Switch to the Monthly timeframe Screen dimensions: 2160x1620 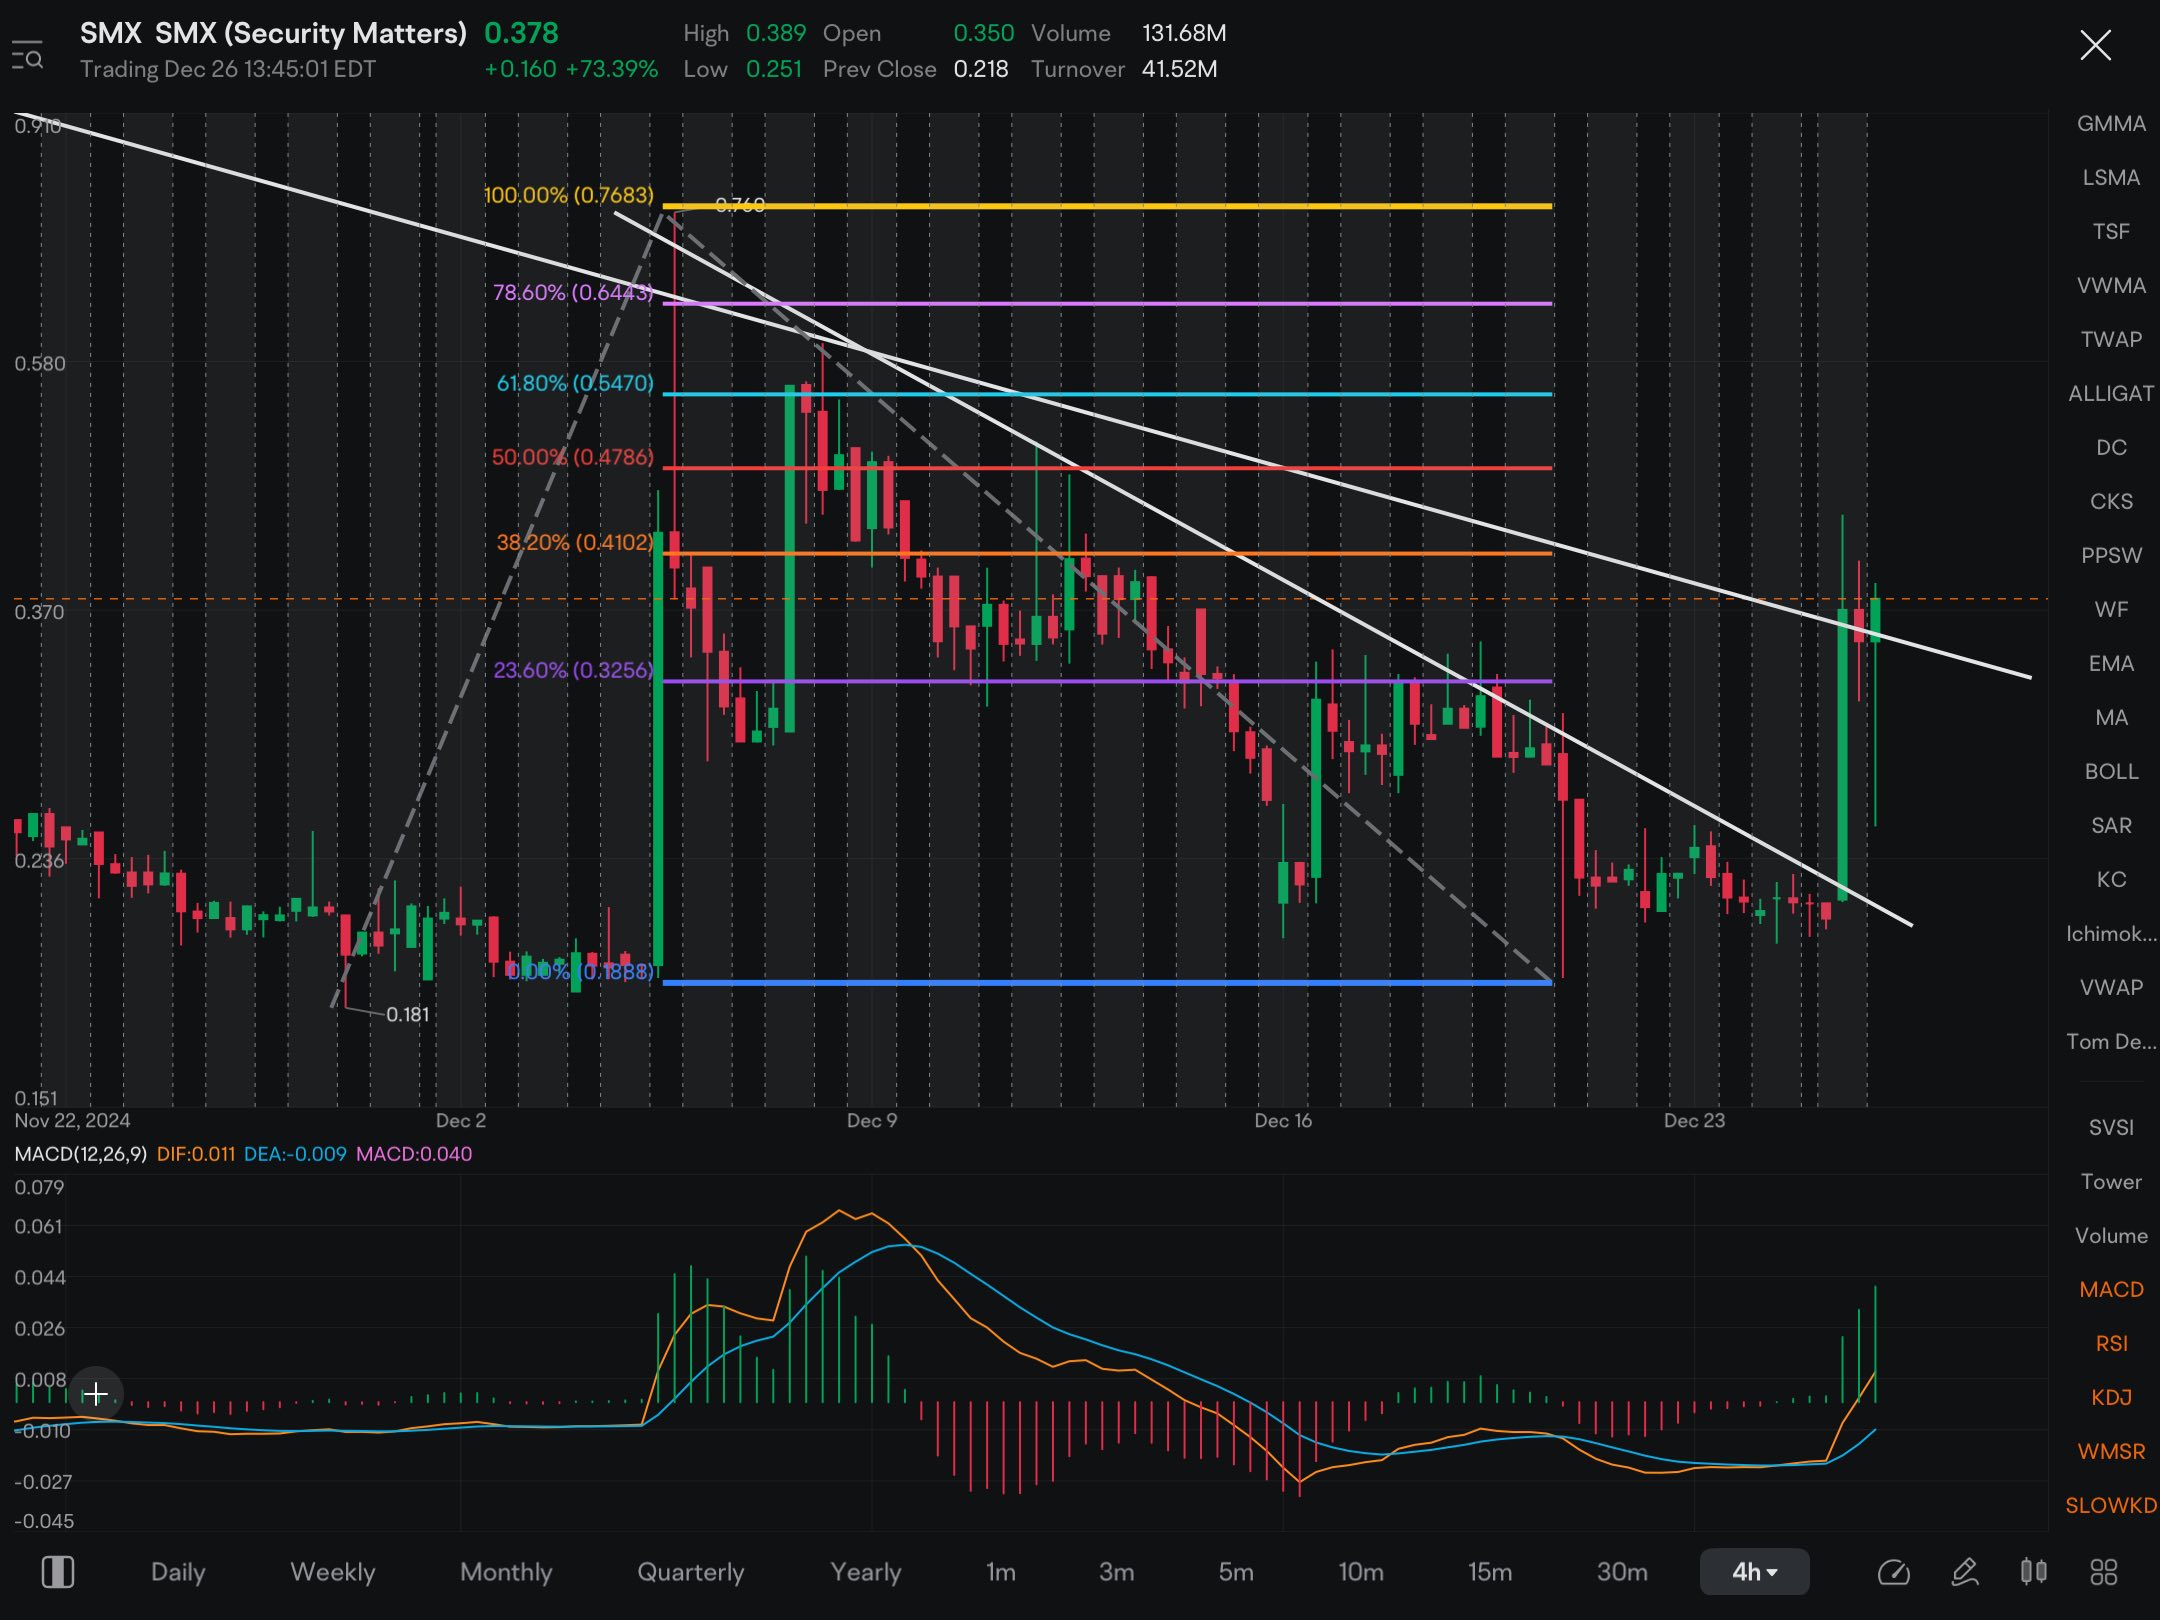(x=506, y=1572)
